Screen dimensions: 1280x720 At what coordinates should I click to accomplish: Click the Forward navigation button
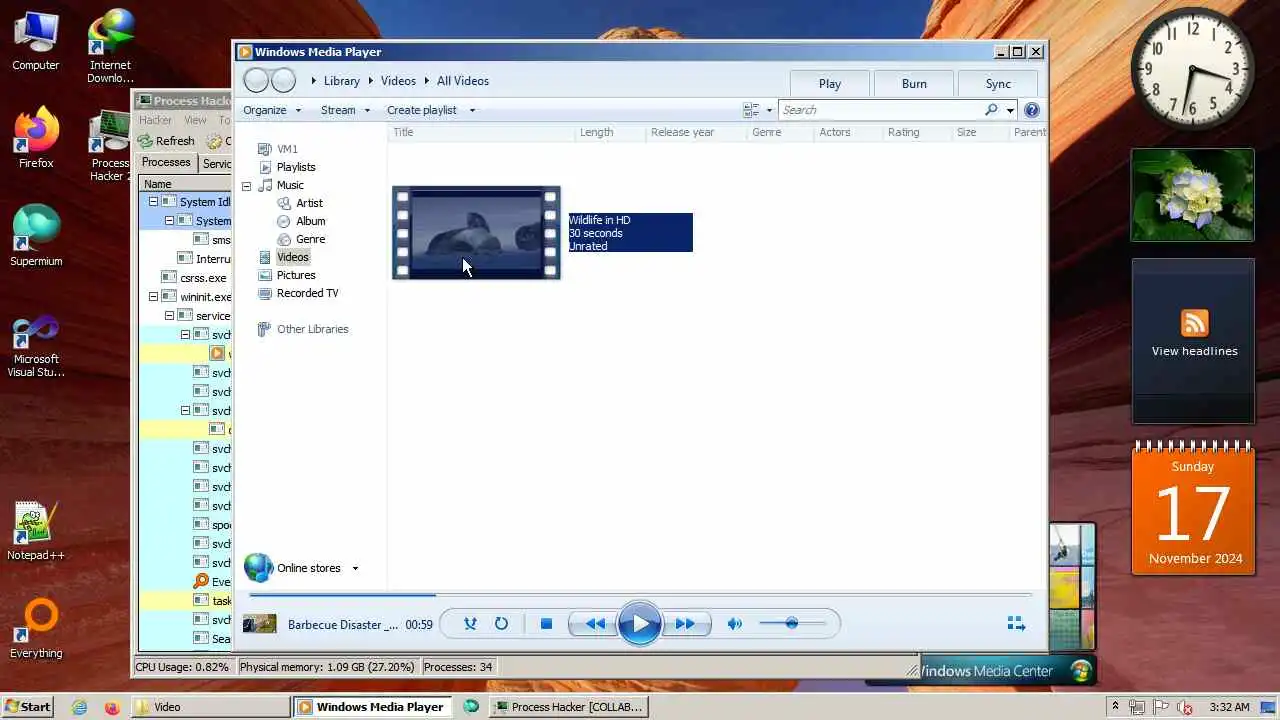(284, 81)
